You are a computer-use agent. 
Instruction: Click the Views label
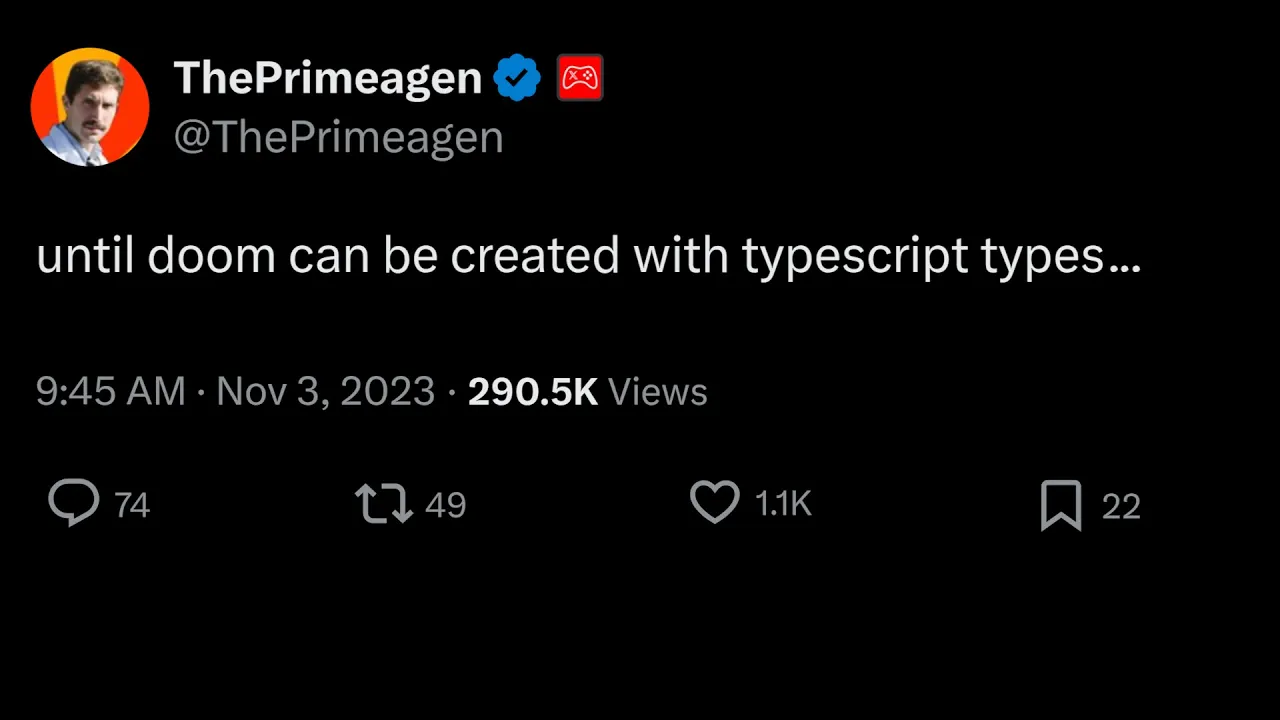tap(657, 391)
